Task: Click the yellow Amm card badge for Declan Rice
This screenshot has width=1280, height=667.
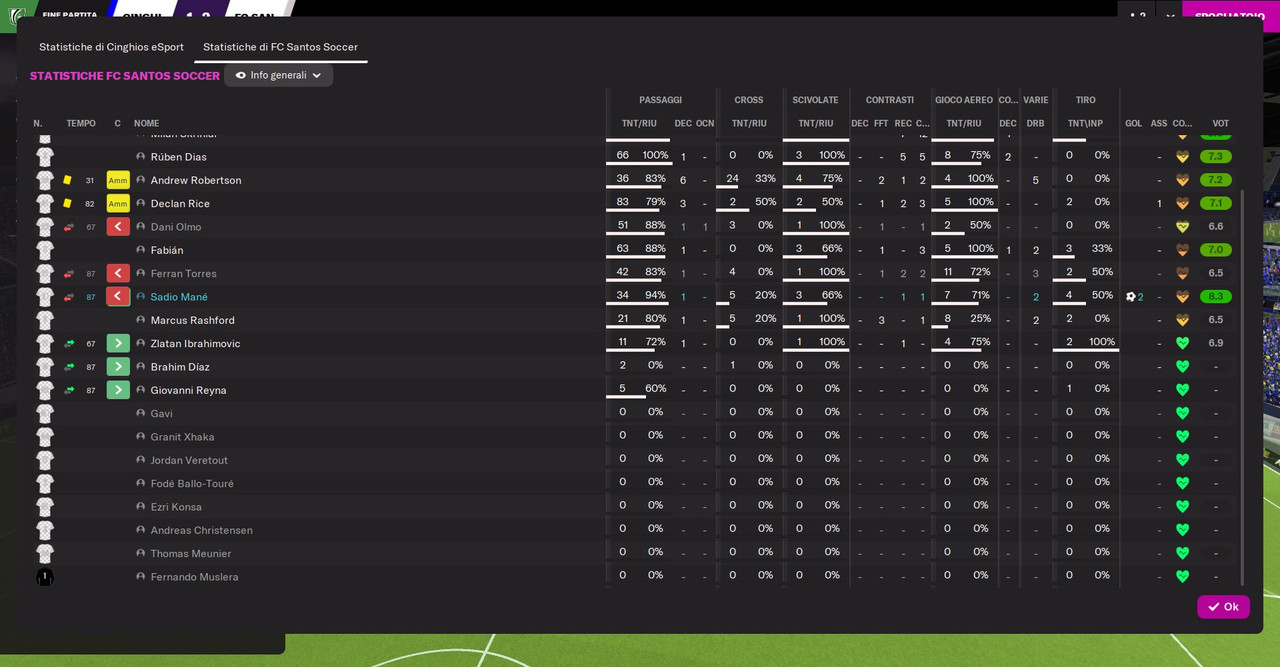Action: [118, 203]
